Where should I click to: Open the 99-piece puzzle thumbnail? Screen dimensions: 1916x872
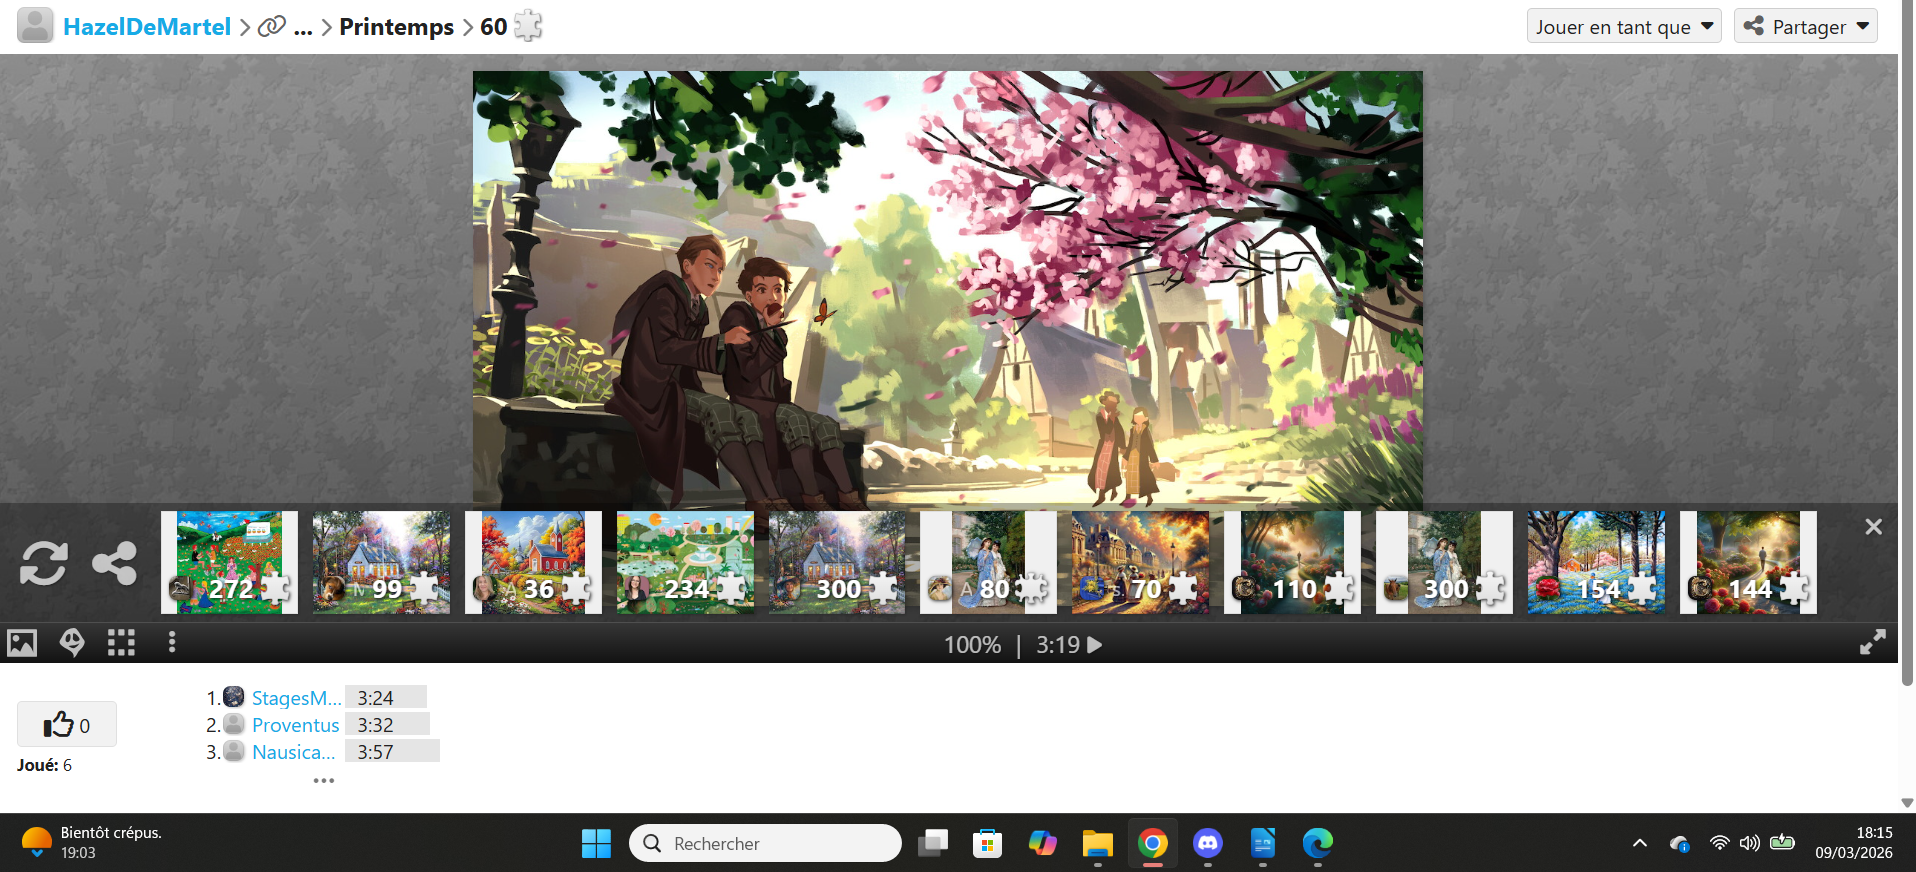381,562
